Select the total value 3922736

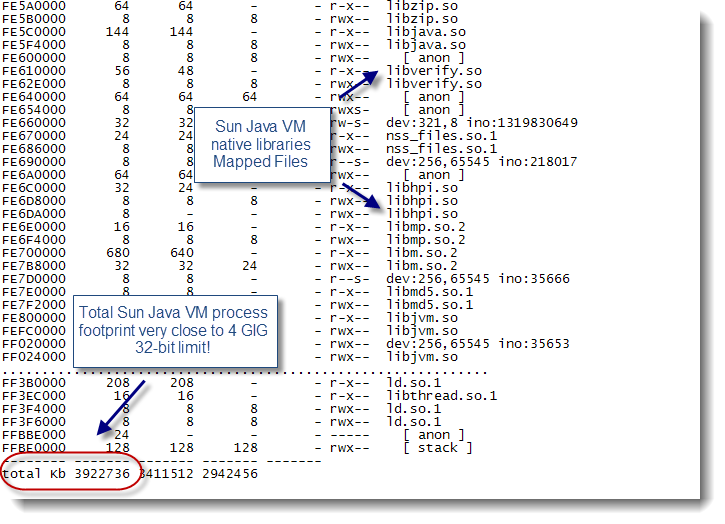click(x=102, y=474)
